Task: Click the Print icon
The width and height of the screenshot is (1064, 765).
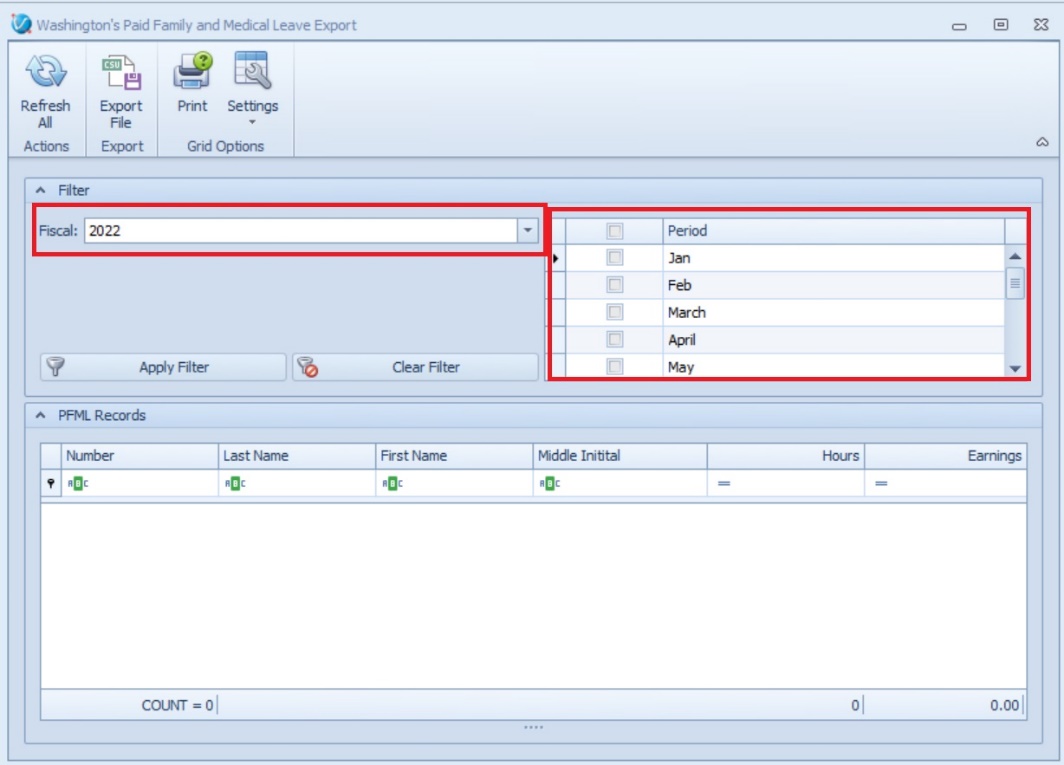Action: pyautogui.click(x=191, y=72)
